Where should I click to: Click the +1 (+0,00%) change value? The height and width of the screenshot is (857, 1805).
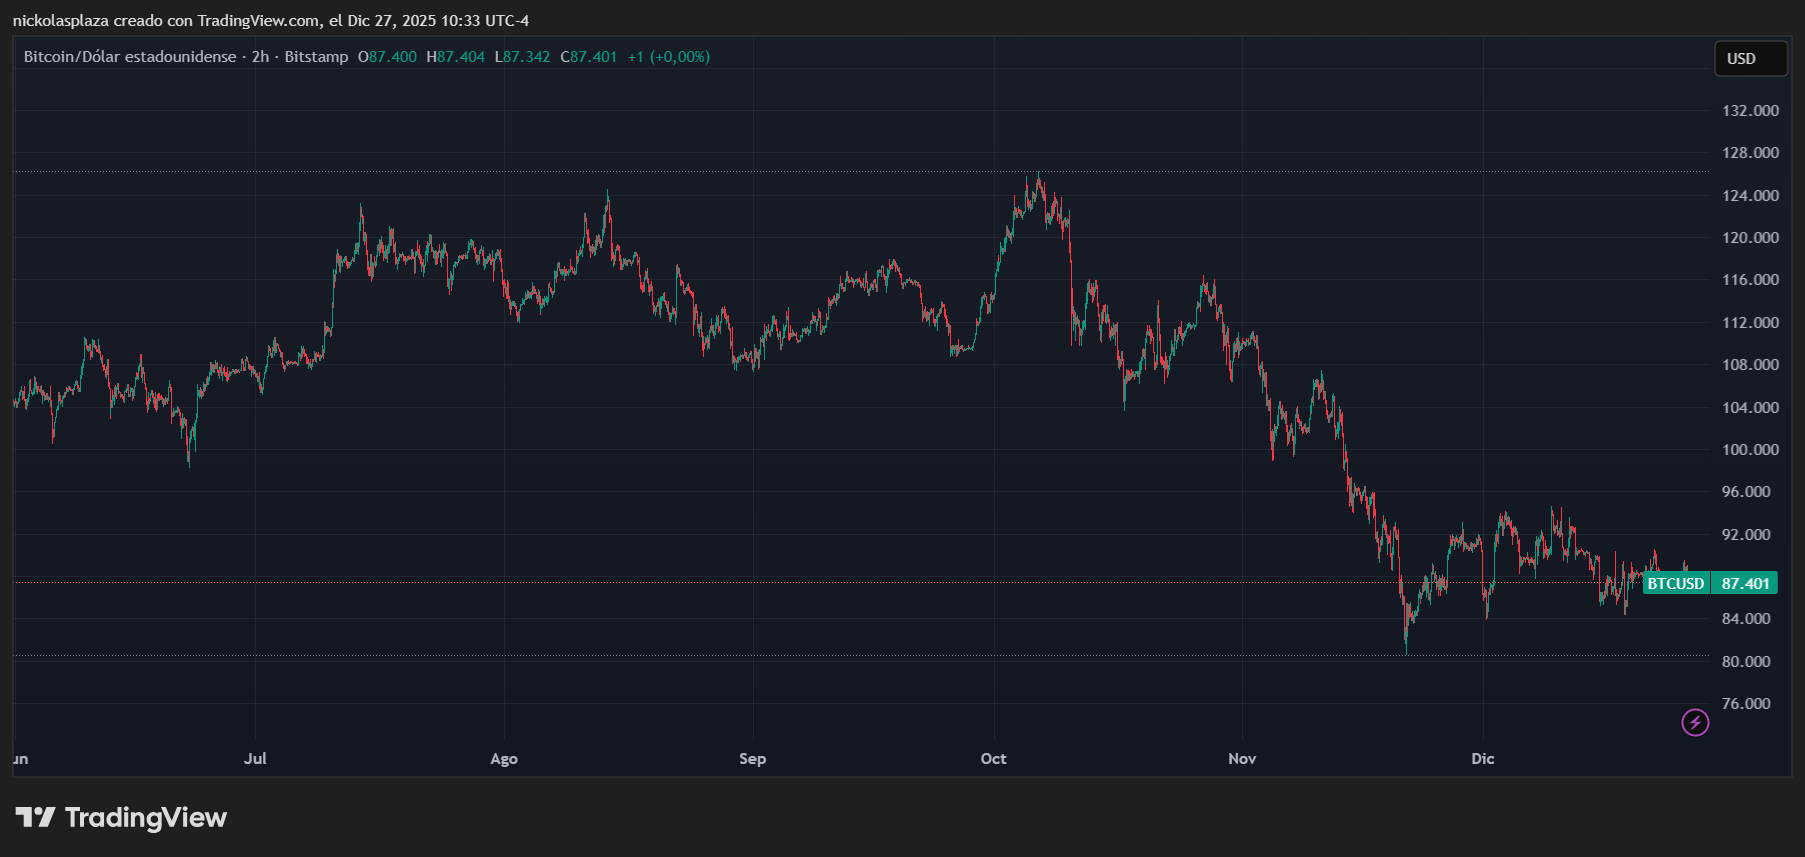click(x=668, y=57)
